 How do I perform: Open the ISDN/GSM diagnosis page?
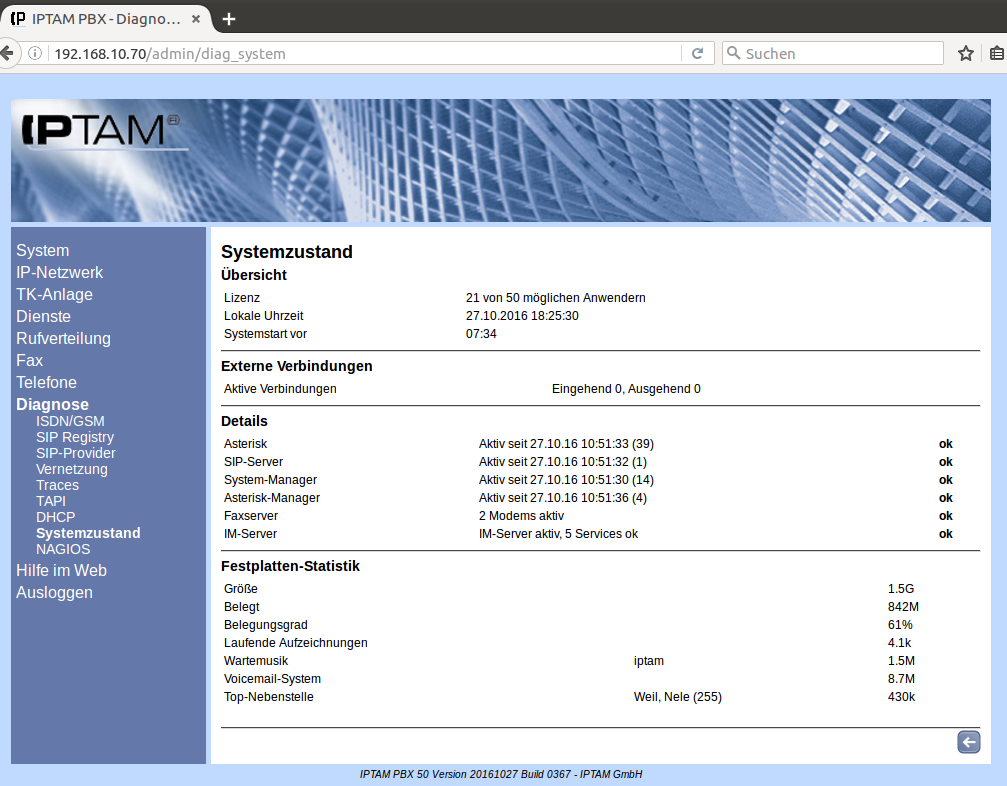click(70, 421)
